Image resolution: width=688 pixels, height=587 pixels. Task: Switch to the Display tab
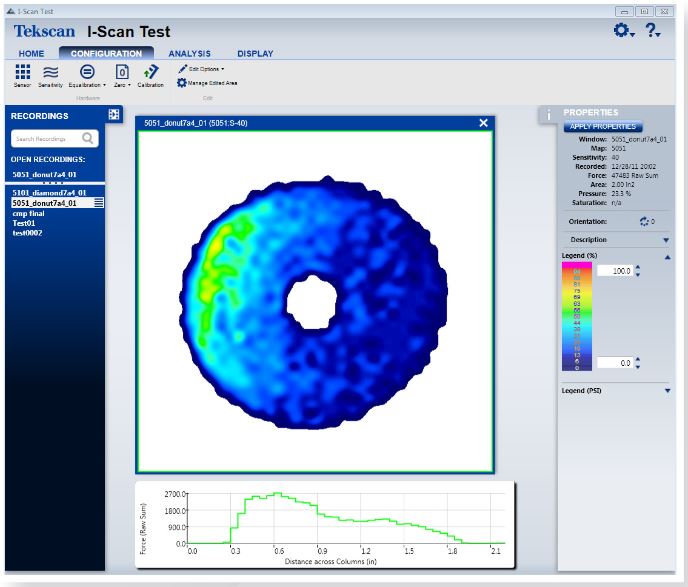pyautogui.click(x=255, y=53)
